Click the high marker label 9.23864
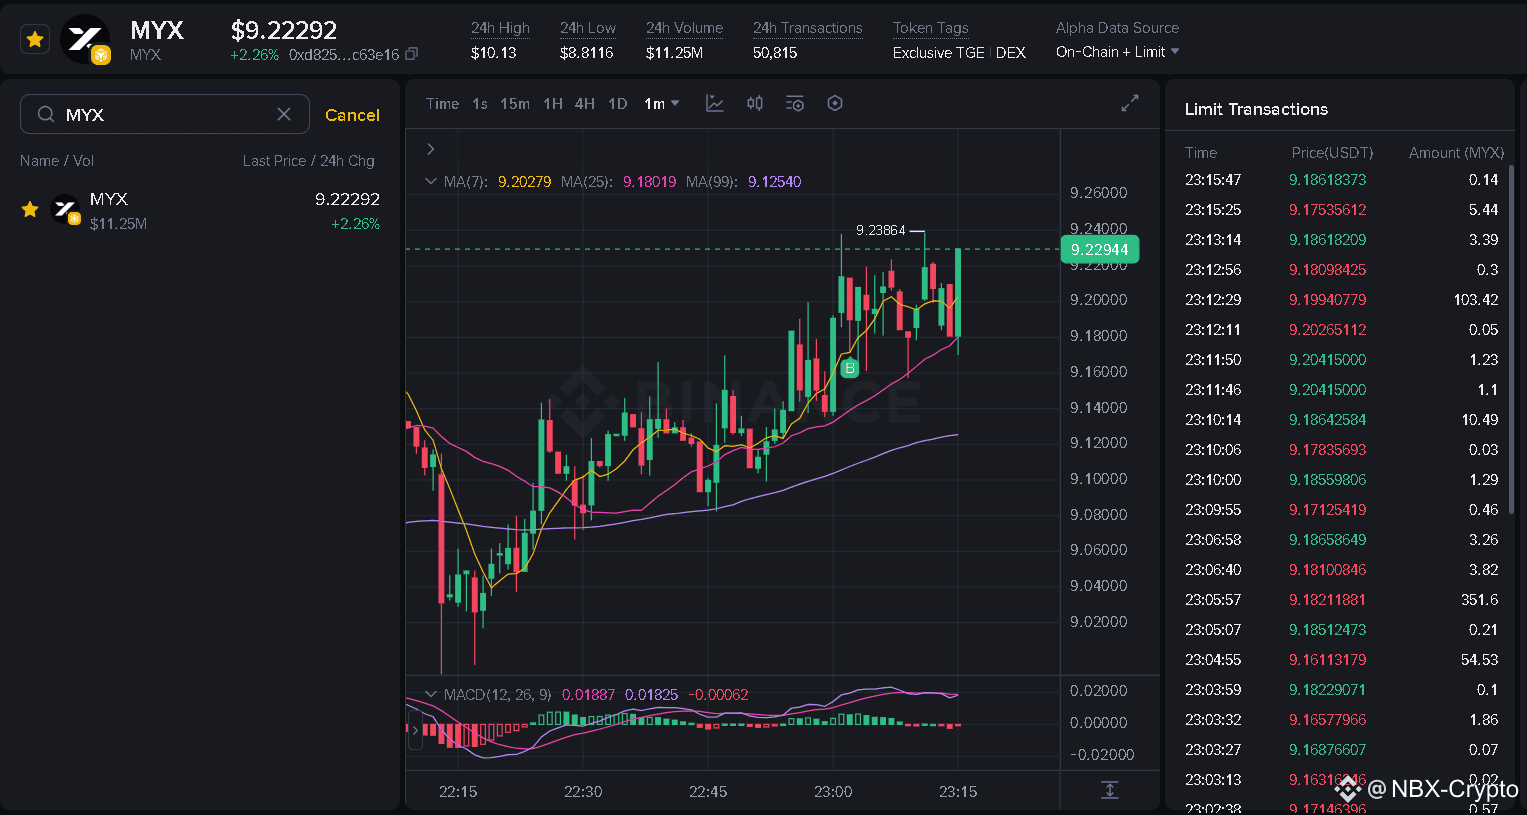The image size is (1527, 815). coord(880,230)
